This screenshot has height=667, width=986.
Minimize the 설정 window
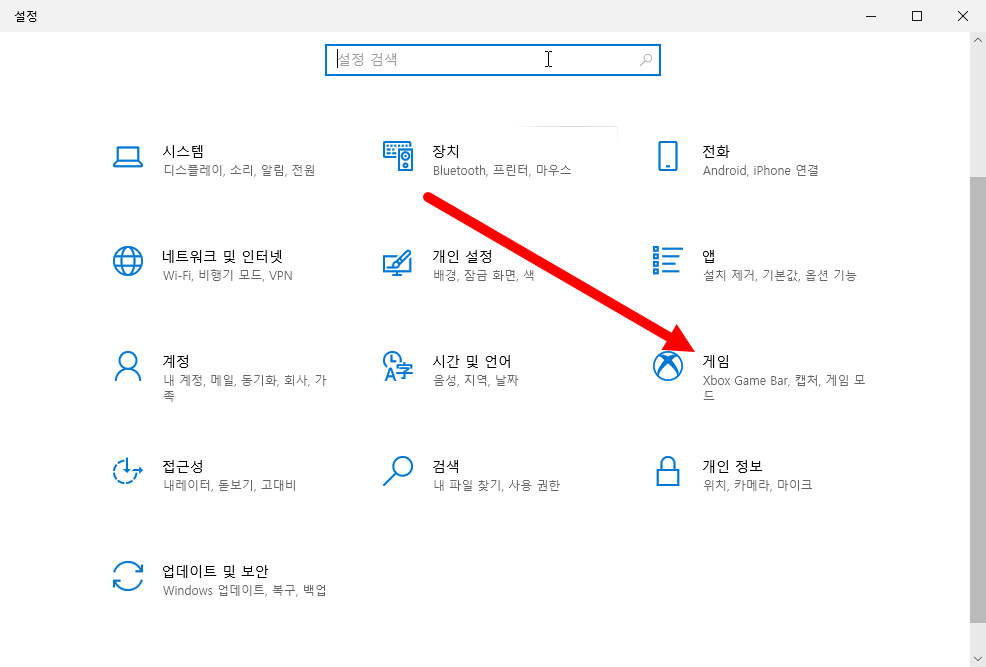[x=871, y=16]
